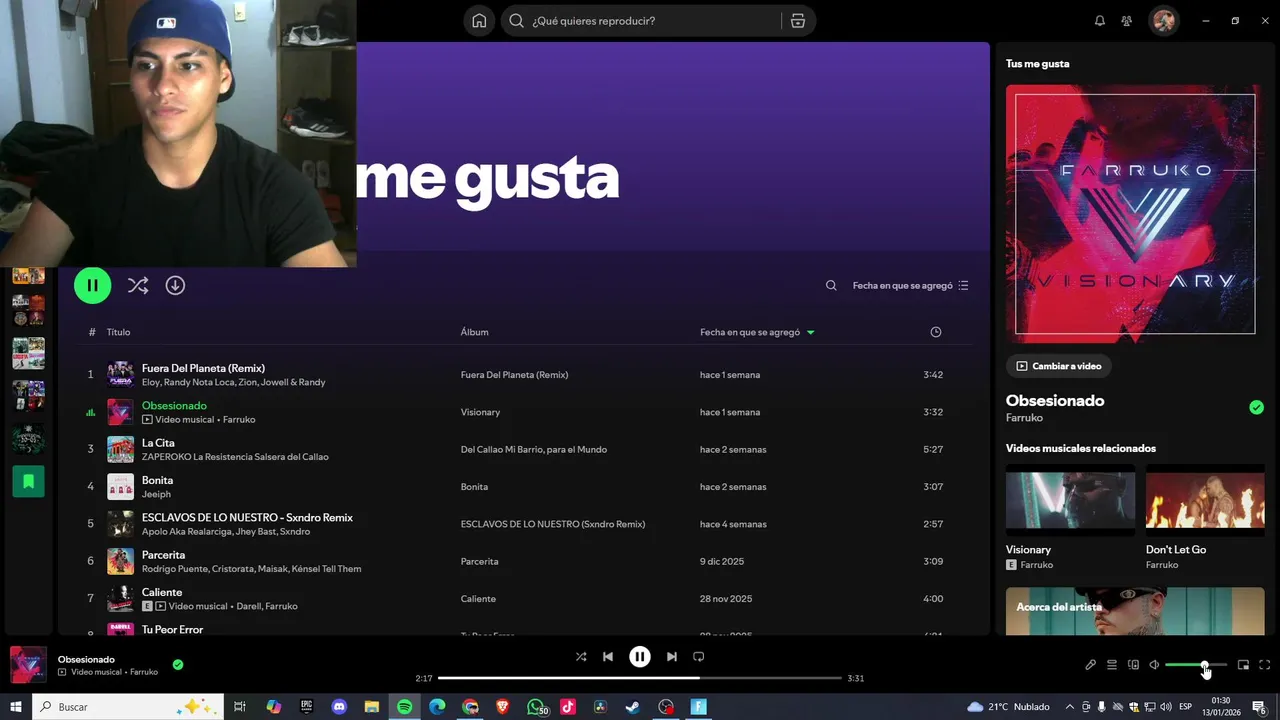Show hidden system tray icons
This screenshot has height=720, width=1280.
[x=1070, y=707]
